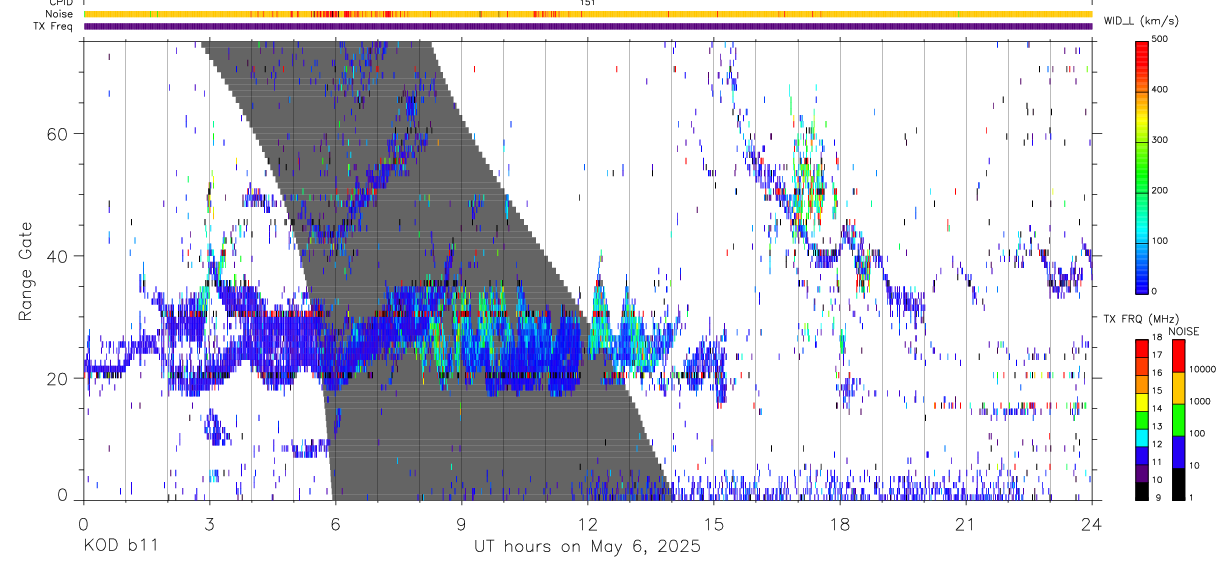Select the 10000 label on noise legend
This screenshot has height=567, width=1228.
coord(1202,369)
